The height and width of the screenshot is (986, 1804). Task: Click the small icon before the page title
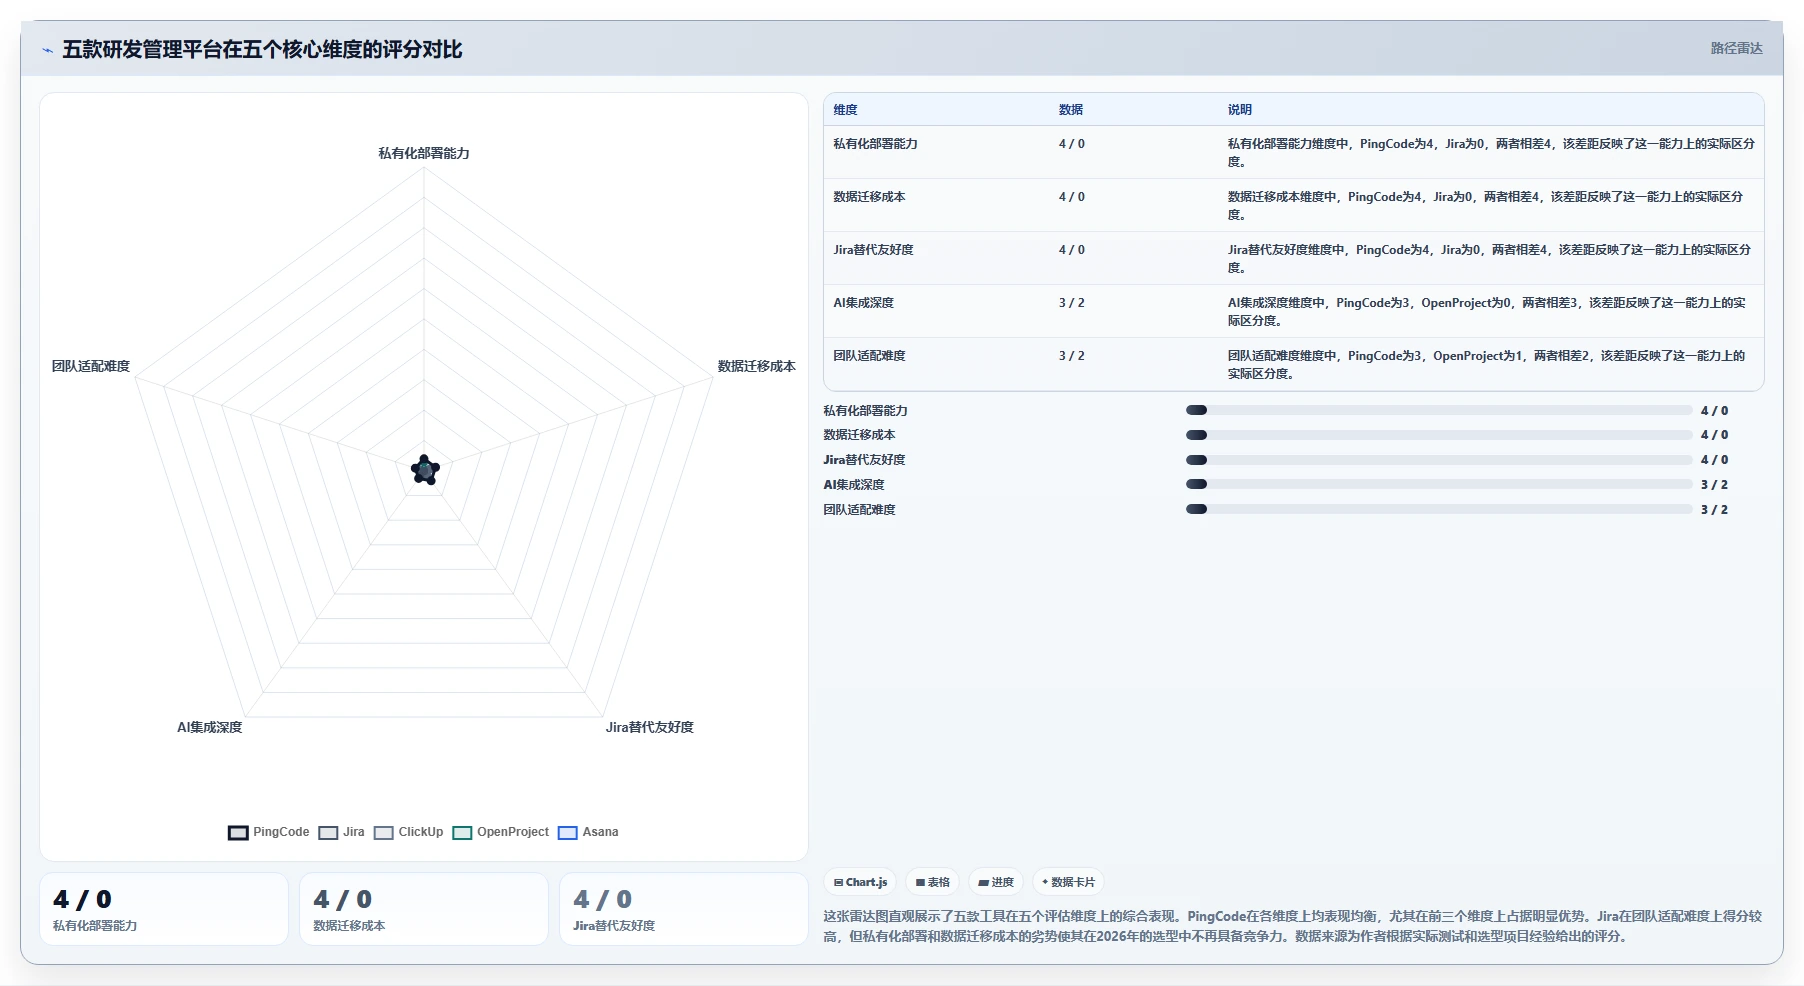(47, 50)
